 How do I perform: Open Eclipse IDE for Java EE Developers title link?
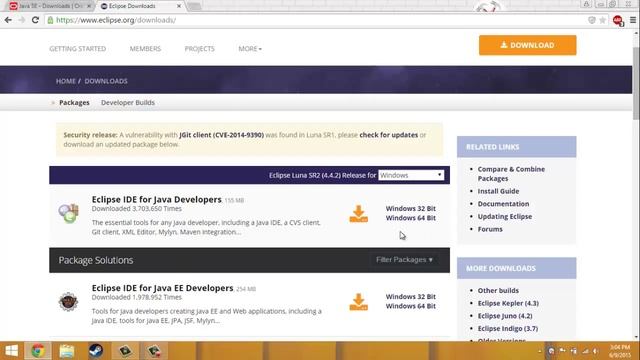(162, 288)
